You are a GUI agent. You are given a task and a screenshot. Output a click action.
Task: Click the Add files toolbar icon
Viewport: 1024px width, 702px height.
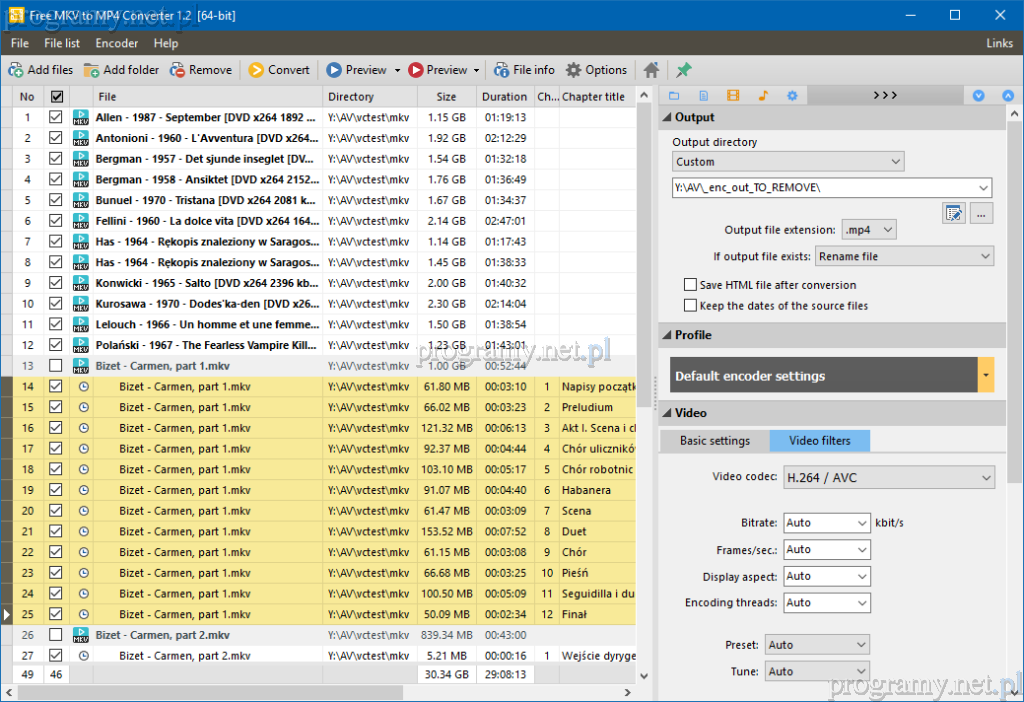[17, 70]
